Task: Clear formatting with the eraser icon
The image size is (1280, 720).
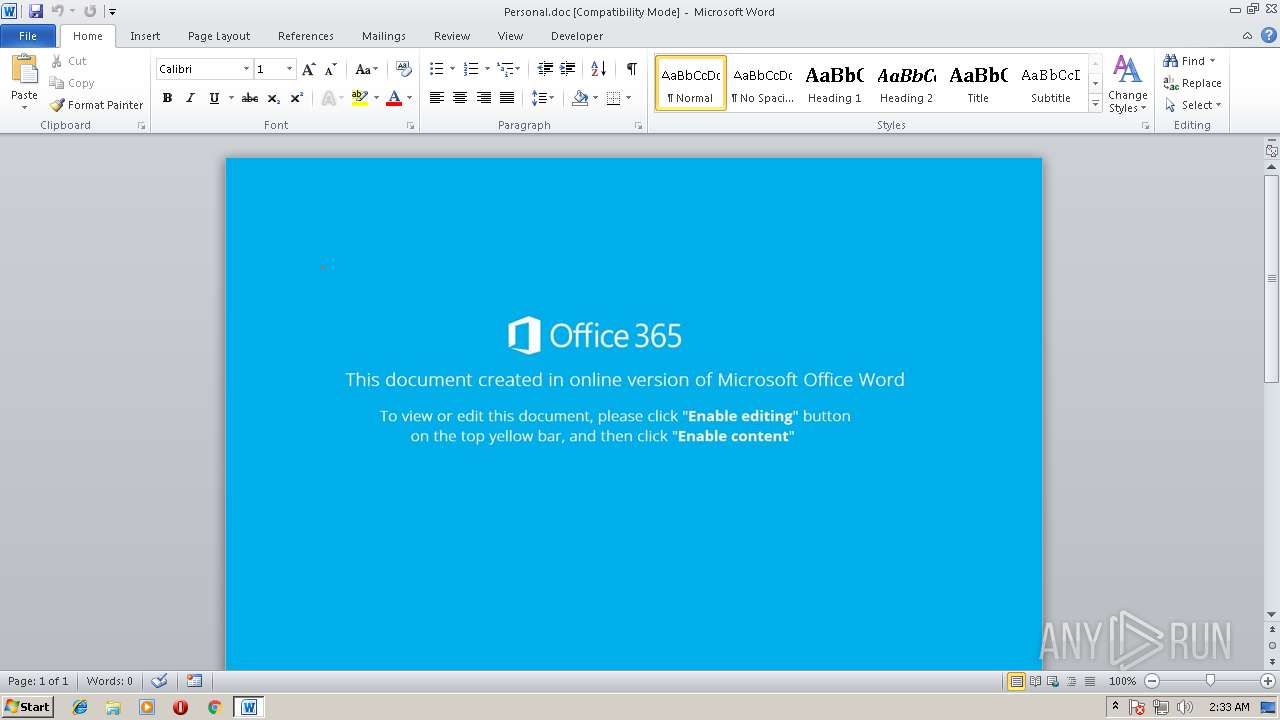Action: (x=404, y=69)
